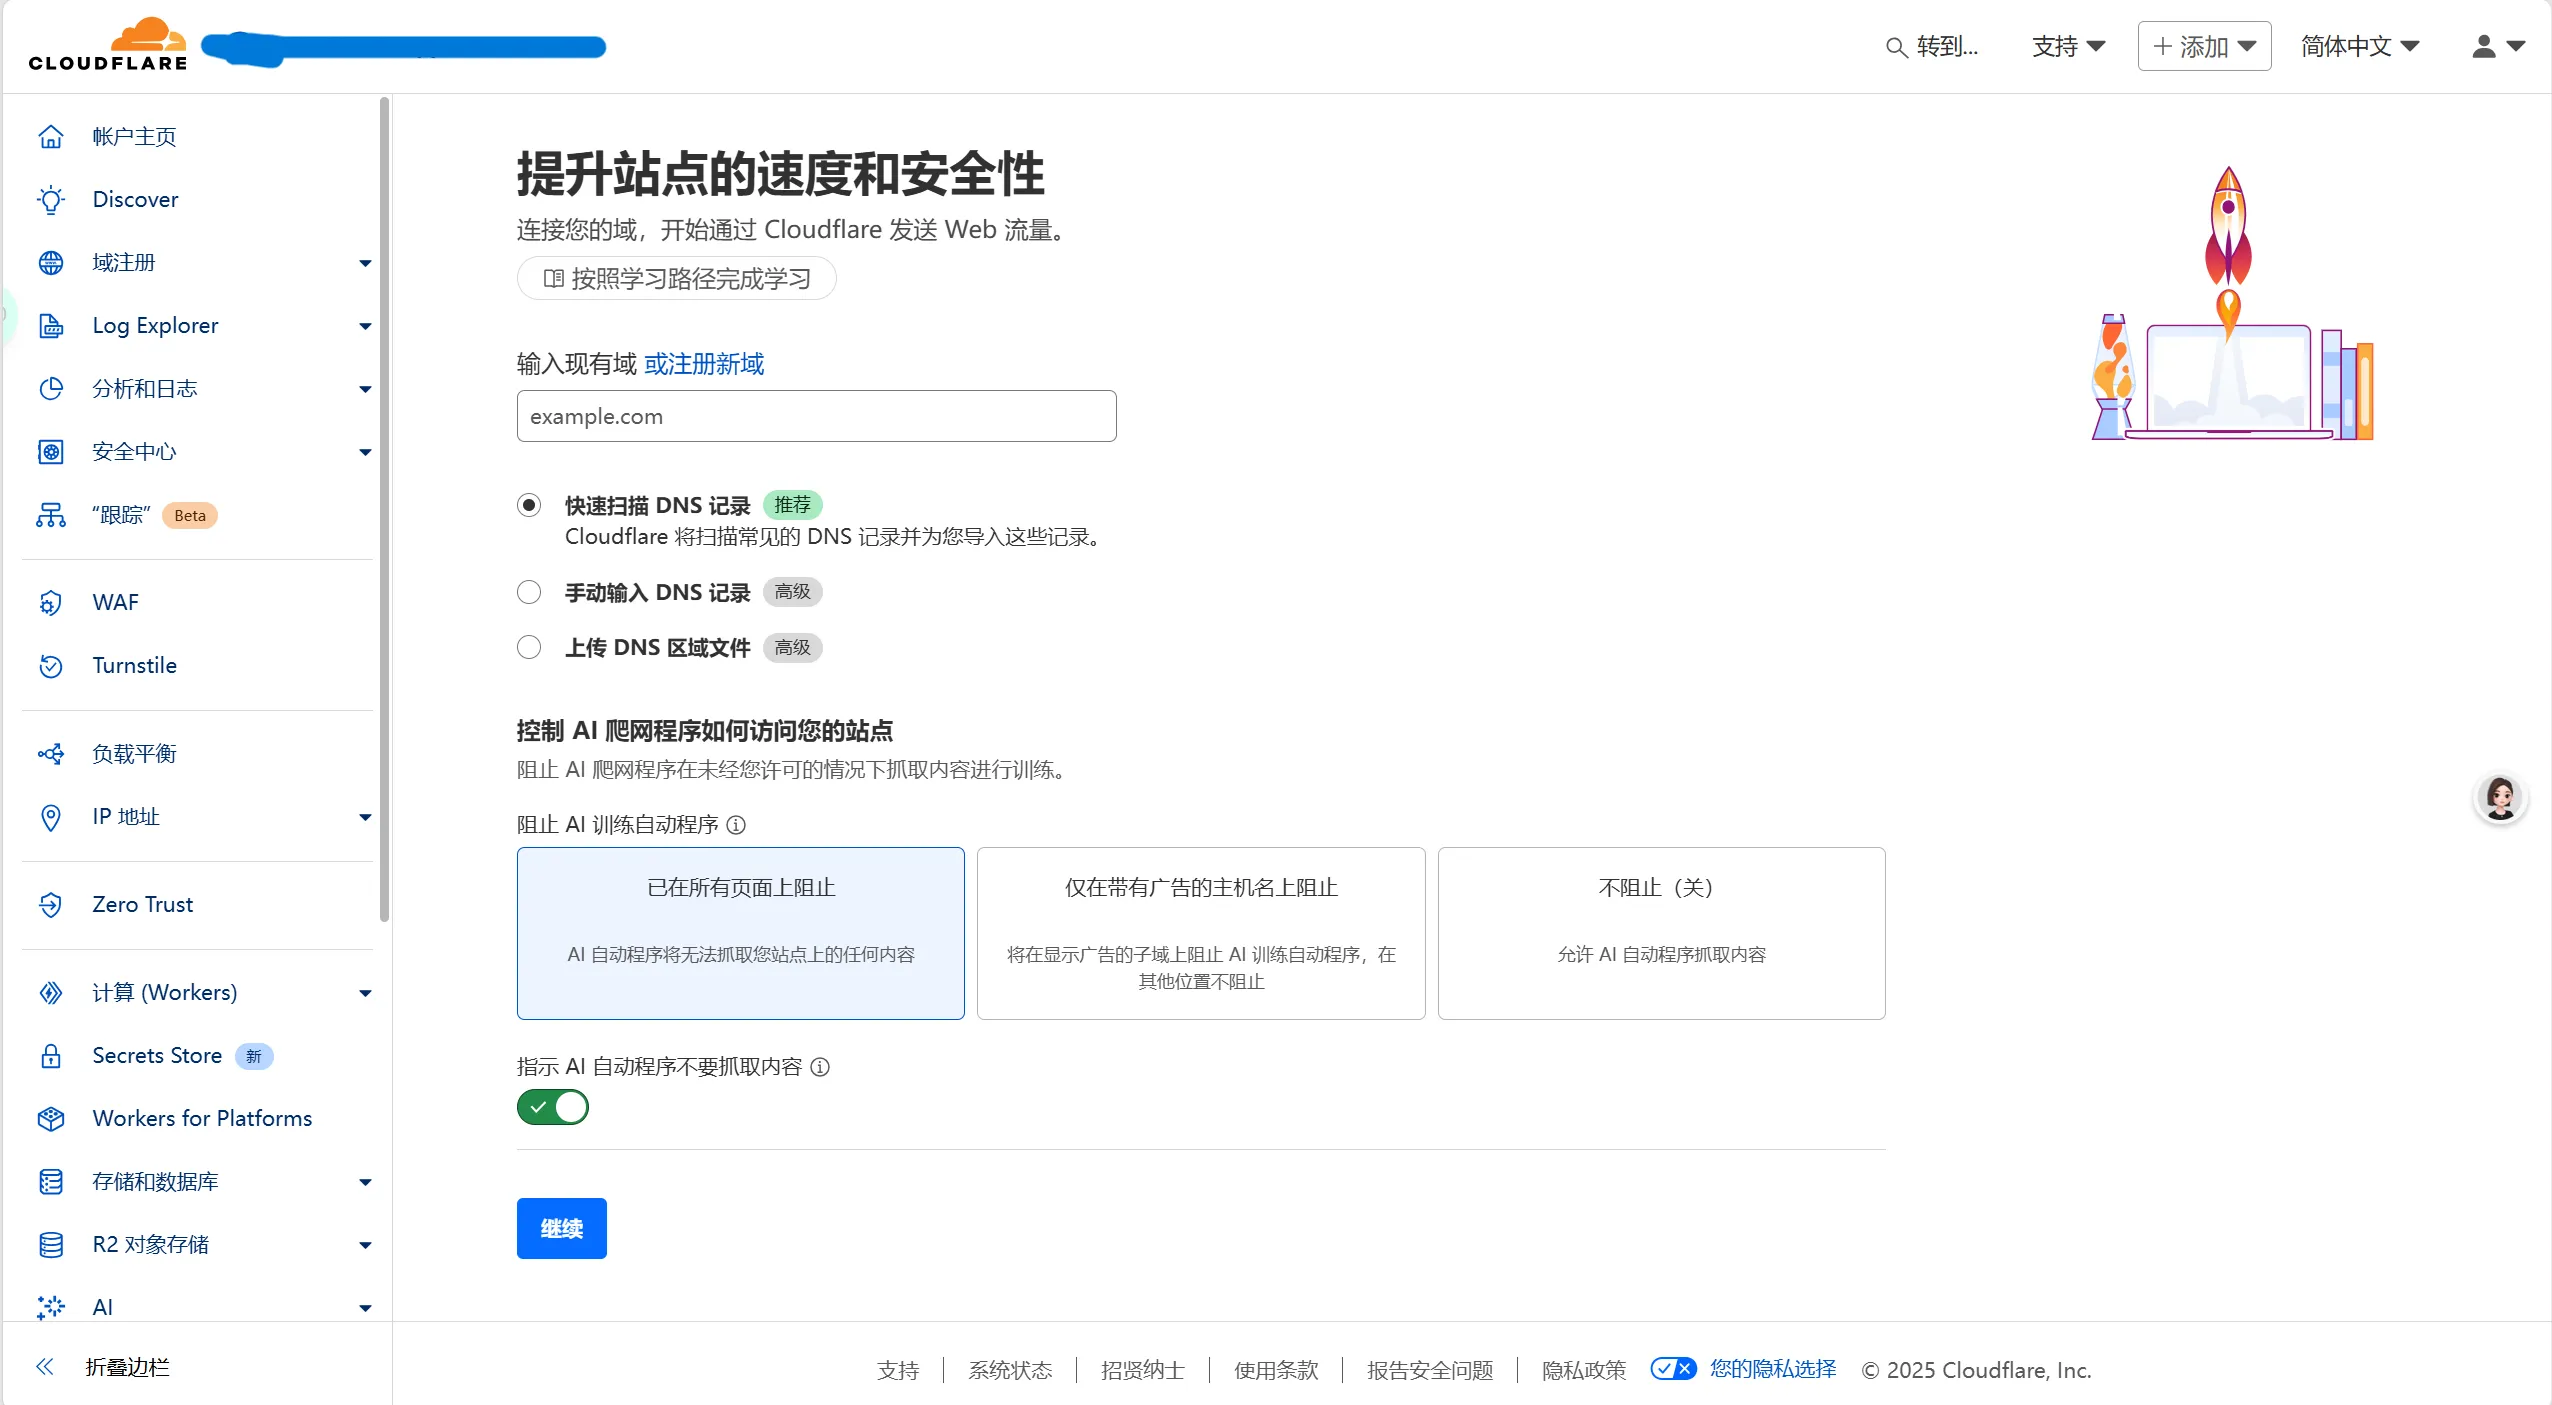Viewport: 2552px width, 1405px height.
Task: Click the 分析和日志 pie chart icon
Action: click(x=51, y=389)
